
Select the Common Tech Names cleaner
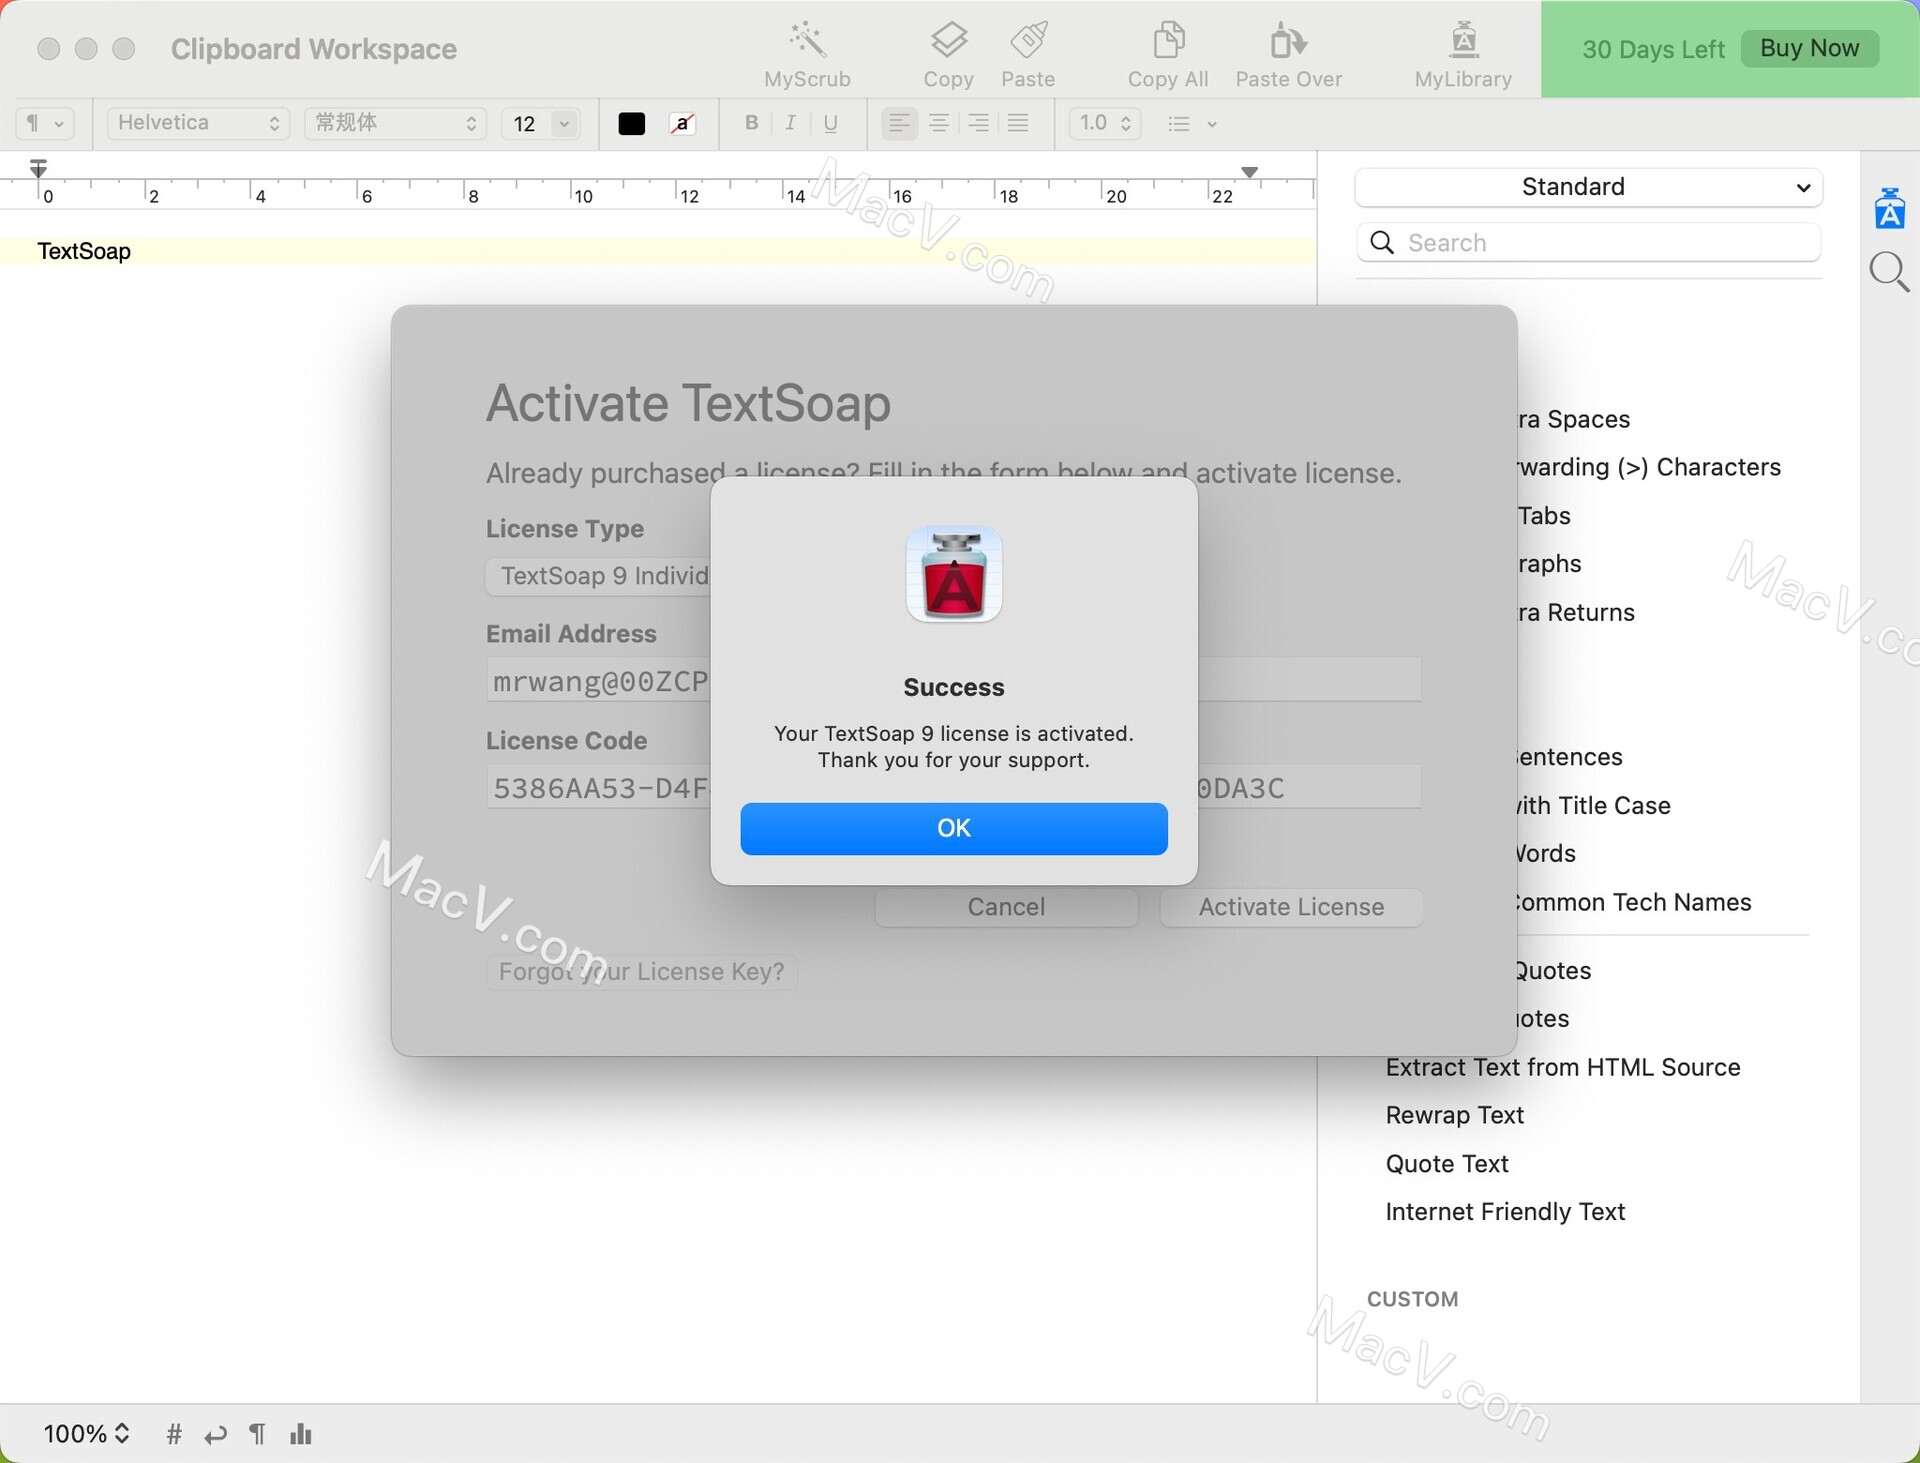click(x=1634, y=902)
